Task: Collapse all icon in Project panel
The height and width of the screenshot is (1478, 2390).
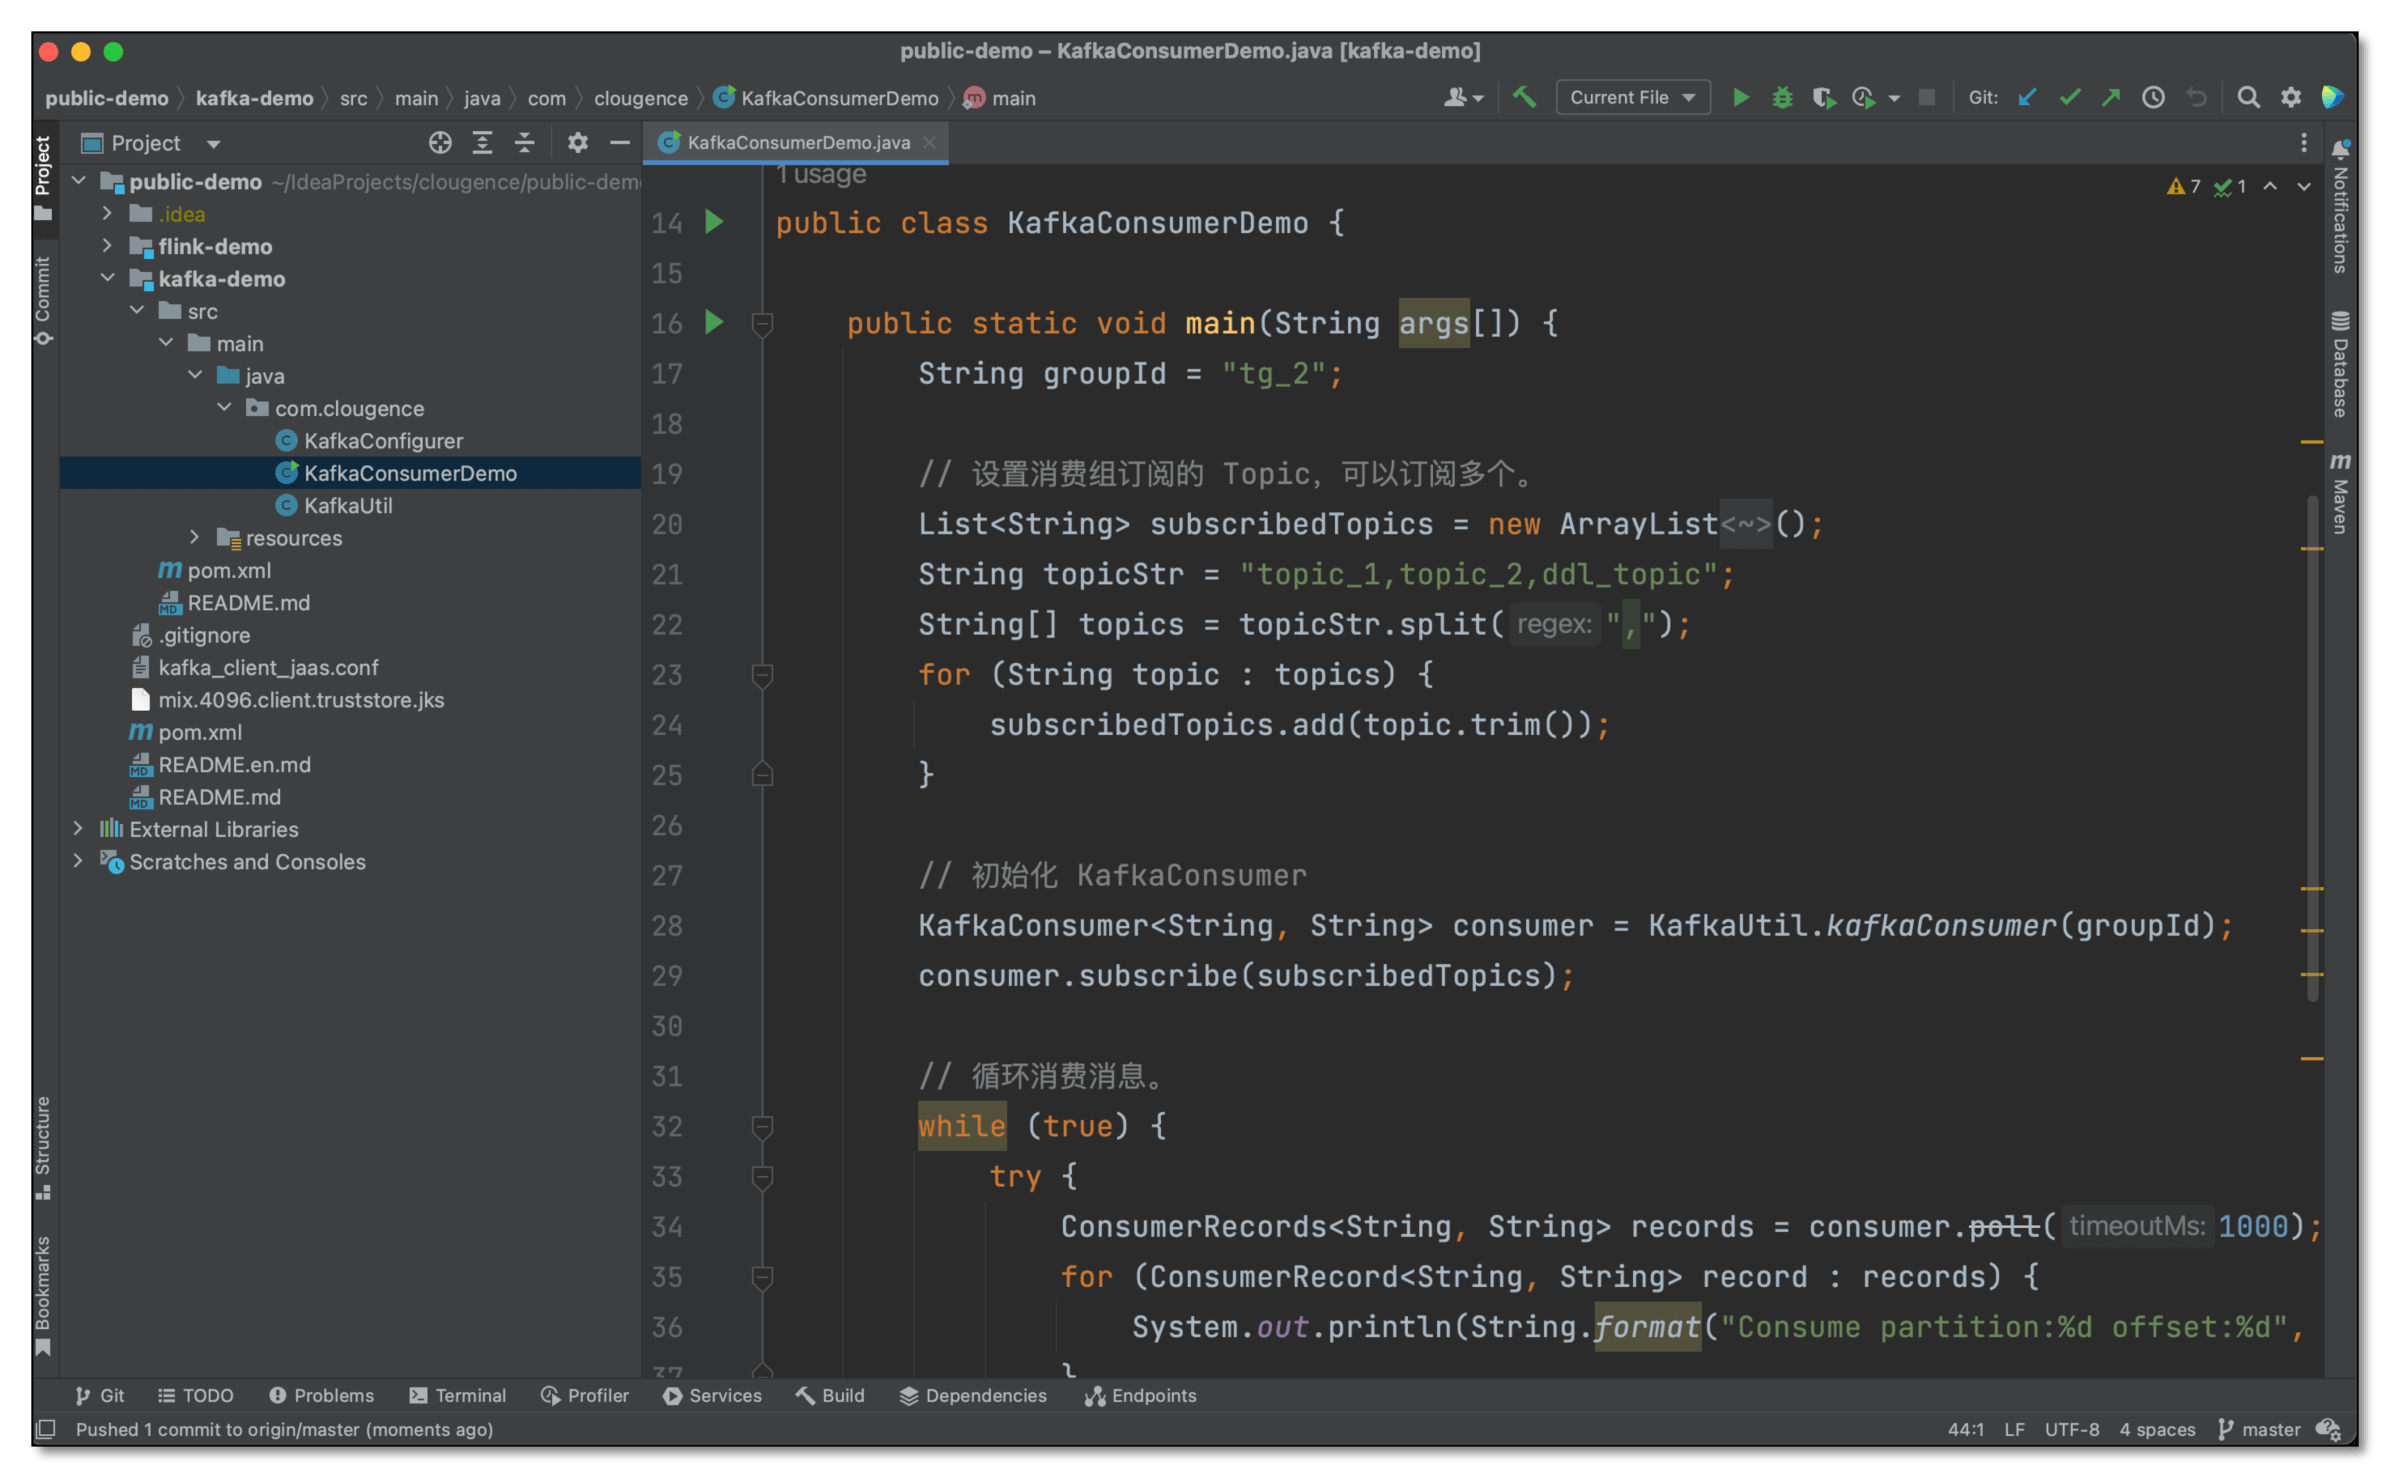Action: pyautogui.click(x=524, y=143)
